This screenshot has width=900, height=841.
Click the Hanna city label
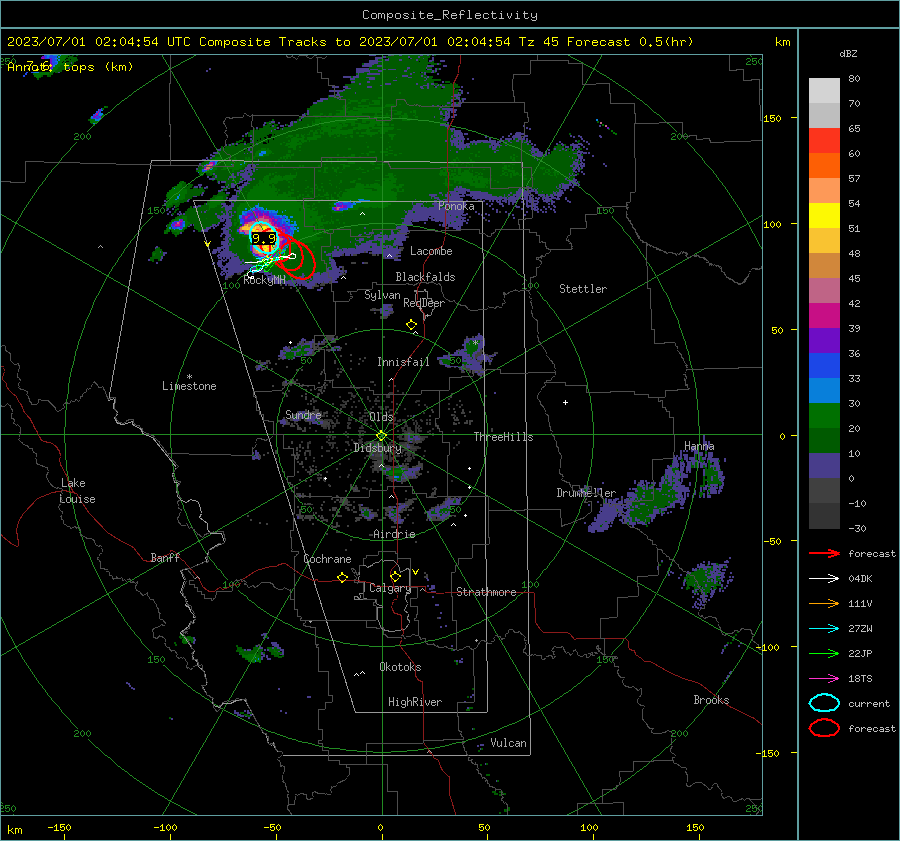pyautogui.click(x=699, y=446)
